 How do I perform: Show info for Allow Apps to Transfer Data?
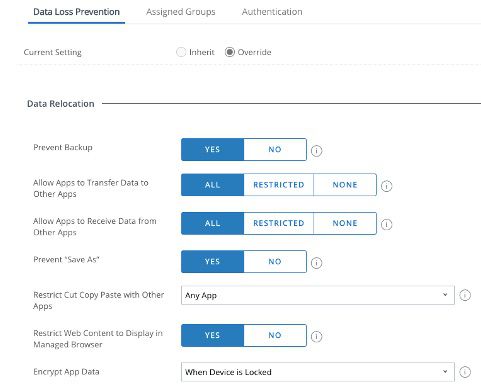click(386, 186)
